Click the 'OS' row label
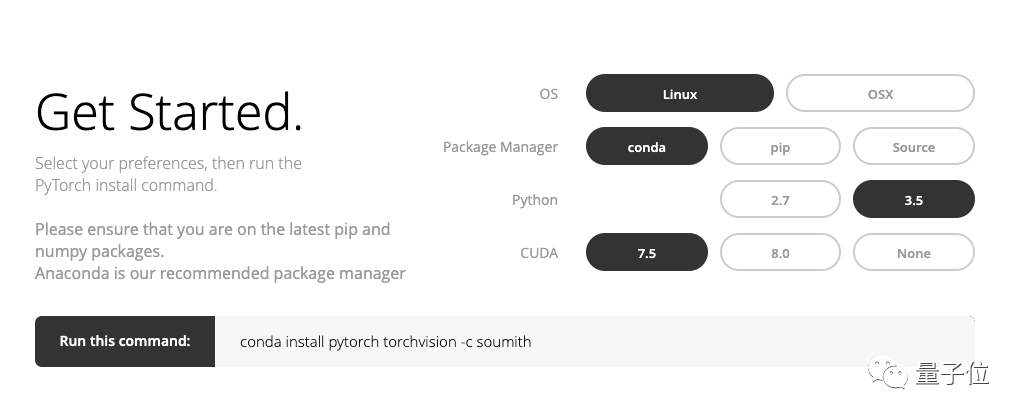 click(x=548, y=94)
